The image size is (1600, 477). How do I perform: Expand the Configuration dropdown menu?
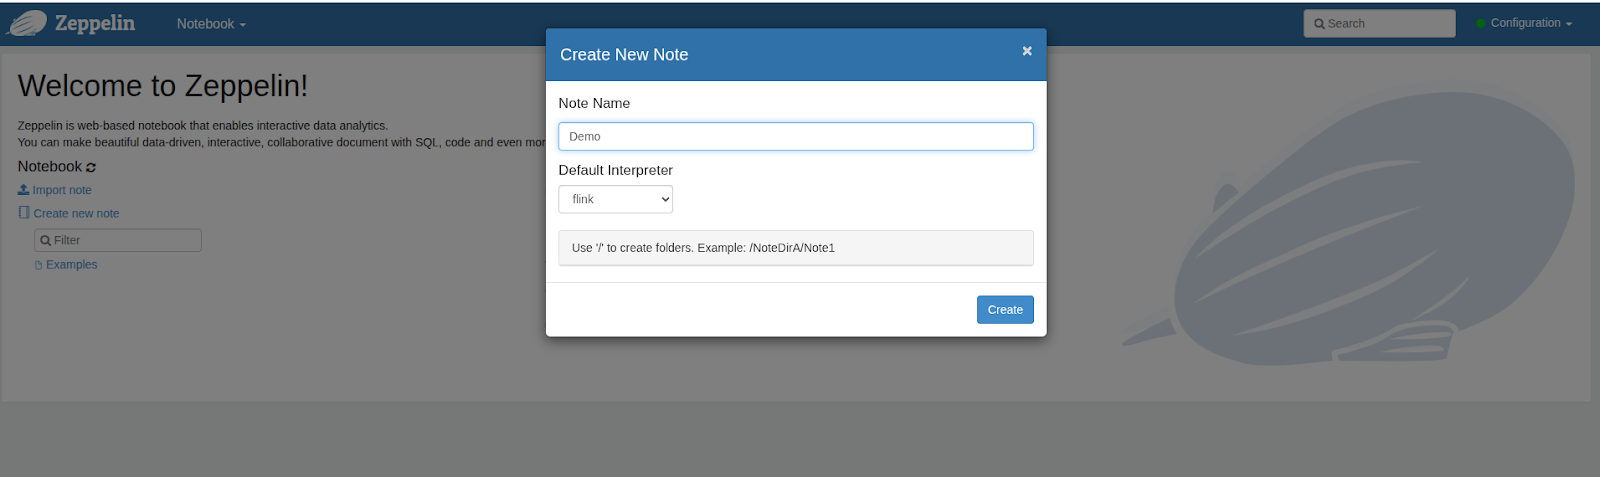(x=1531, y=23)
